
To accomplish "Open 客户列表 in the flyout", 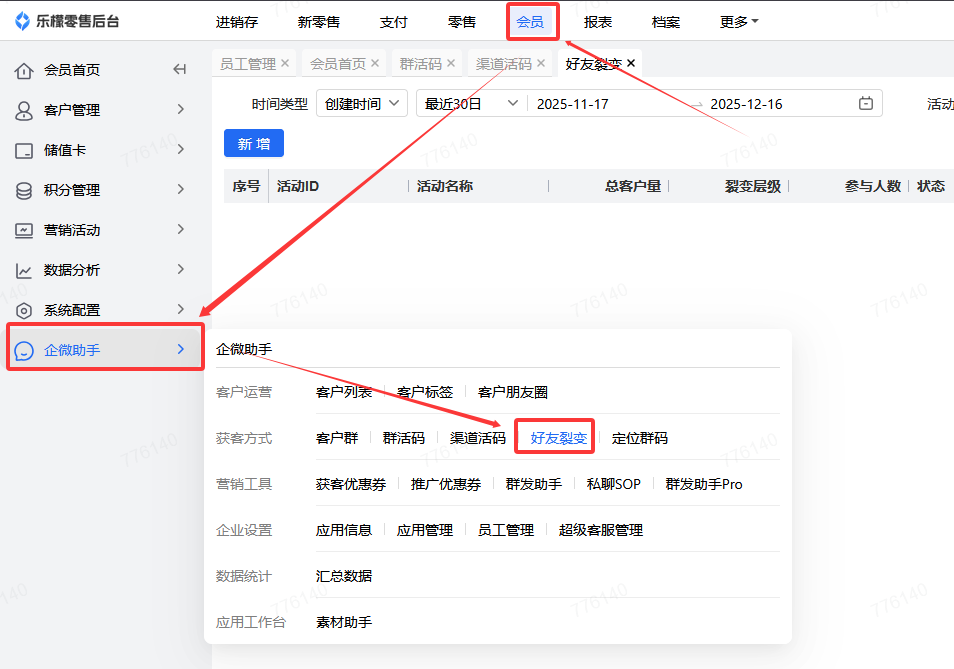I will point(344,392).
